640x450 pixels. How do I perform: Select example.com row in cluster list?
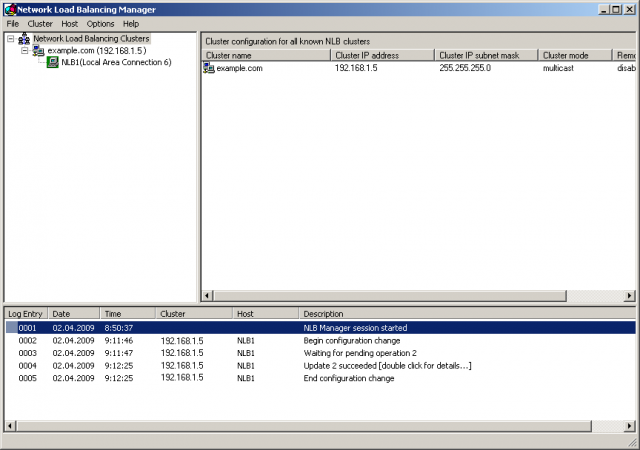point(418,68)
